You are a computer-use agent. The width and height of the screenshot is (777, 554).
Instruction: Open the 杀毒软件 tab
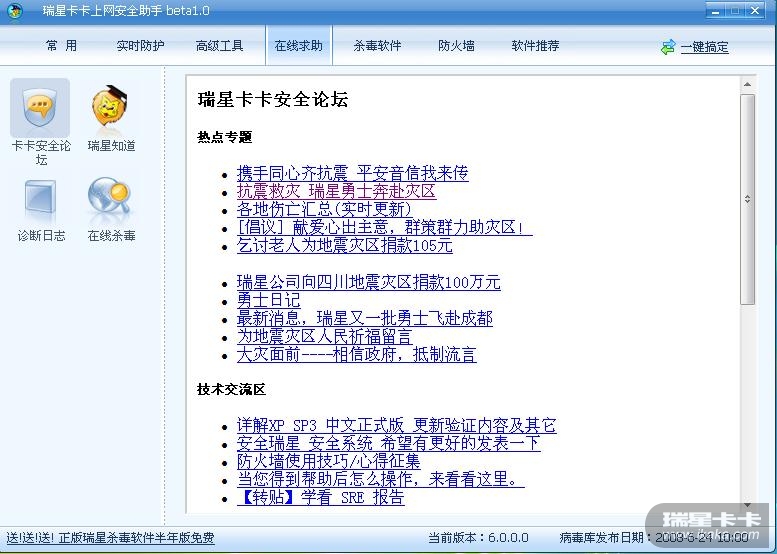tap(378, 46)
